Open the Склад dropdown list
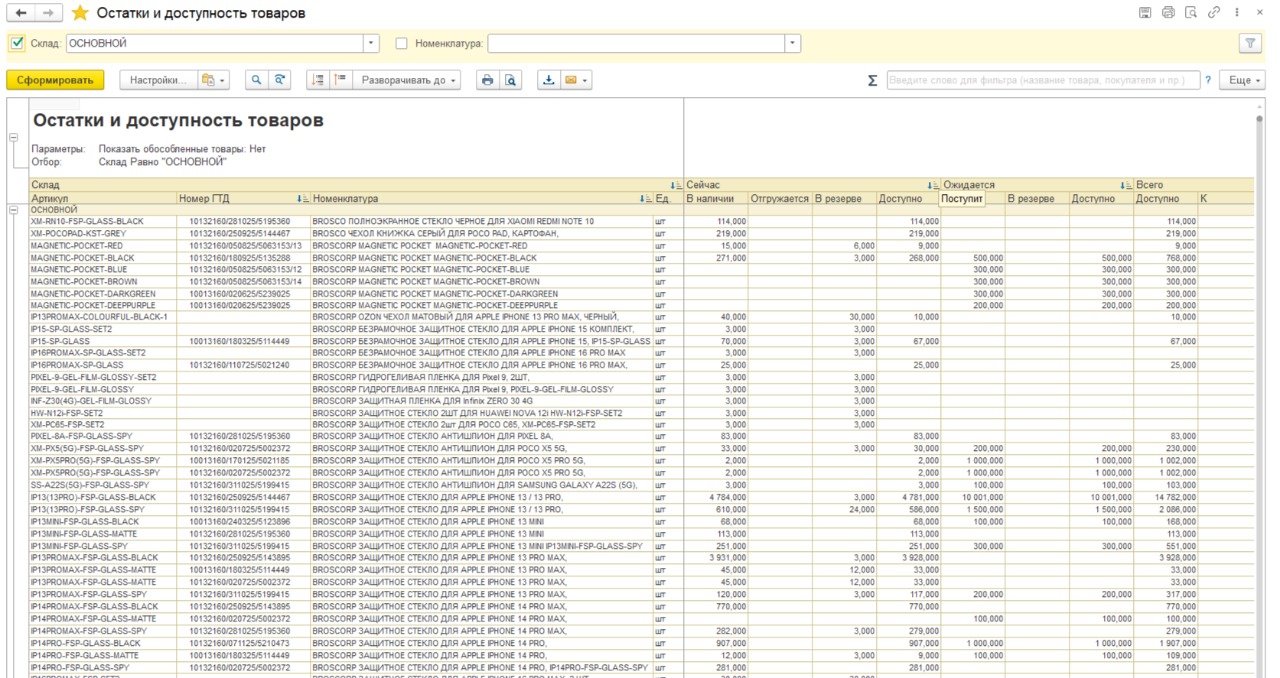The height and width of the screenshot is (678, 1280). [x=372, y=43]
